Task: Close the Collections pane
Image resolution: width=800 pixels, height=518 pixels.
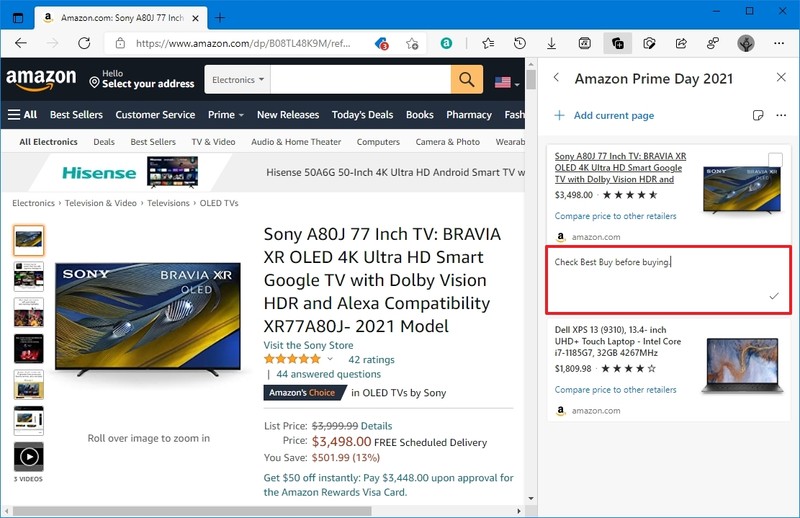Action: [781, 78]
